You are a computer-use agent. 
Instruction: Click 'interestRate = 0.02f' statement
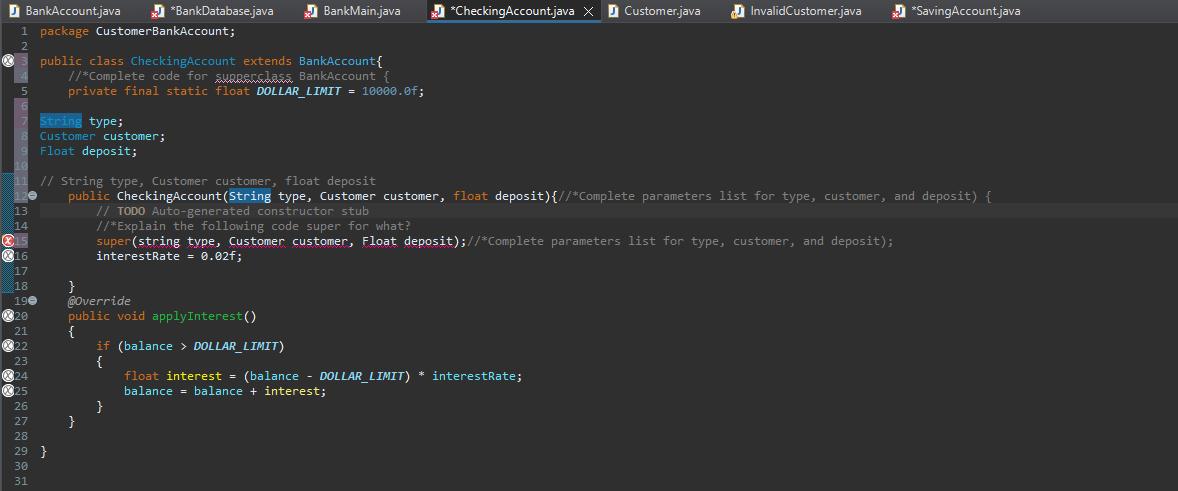pos(170,256)
